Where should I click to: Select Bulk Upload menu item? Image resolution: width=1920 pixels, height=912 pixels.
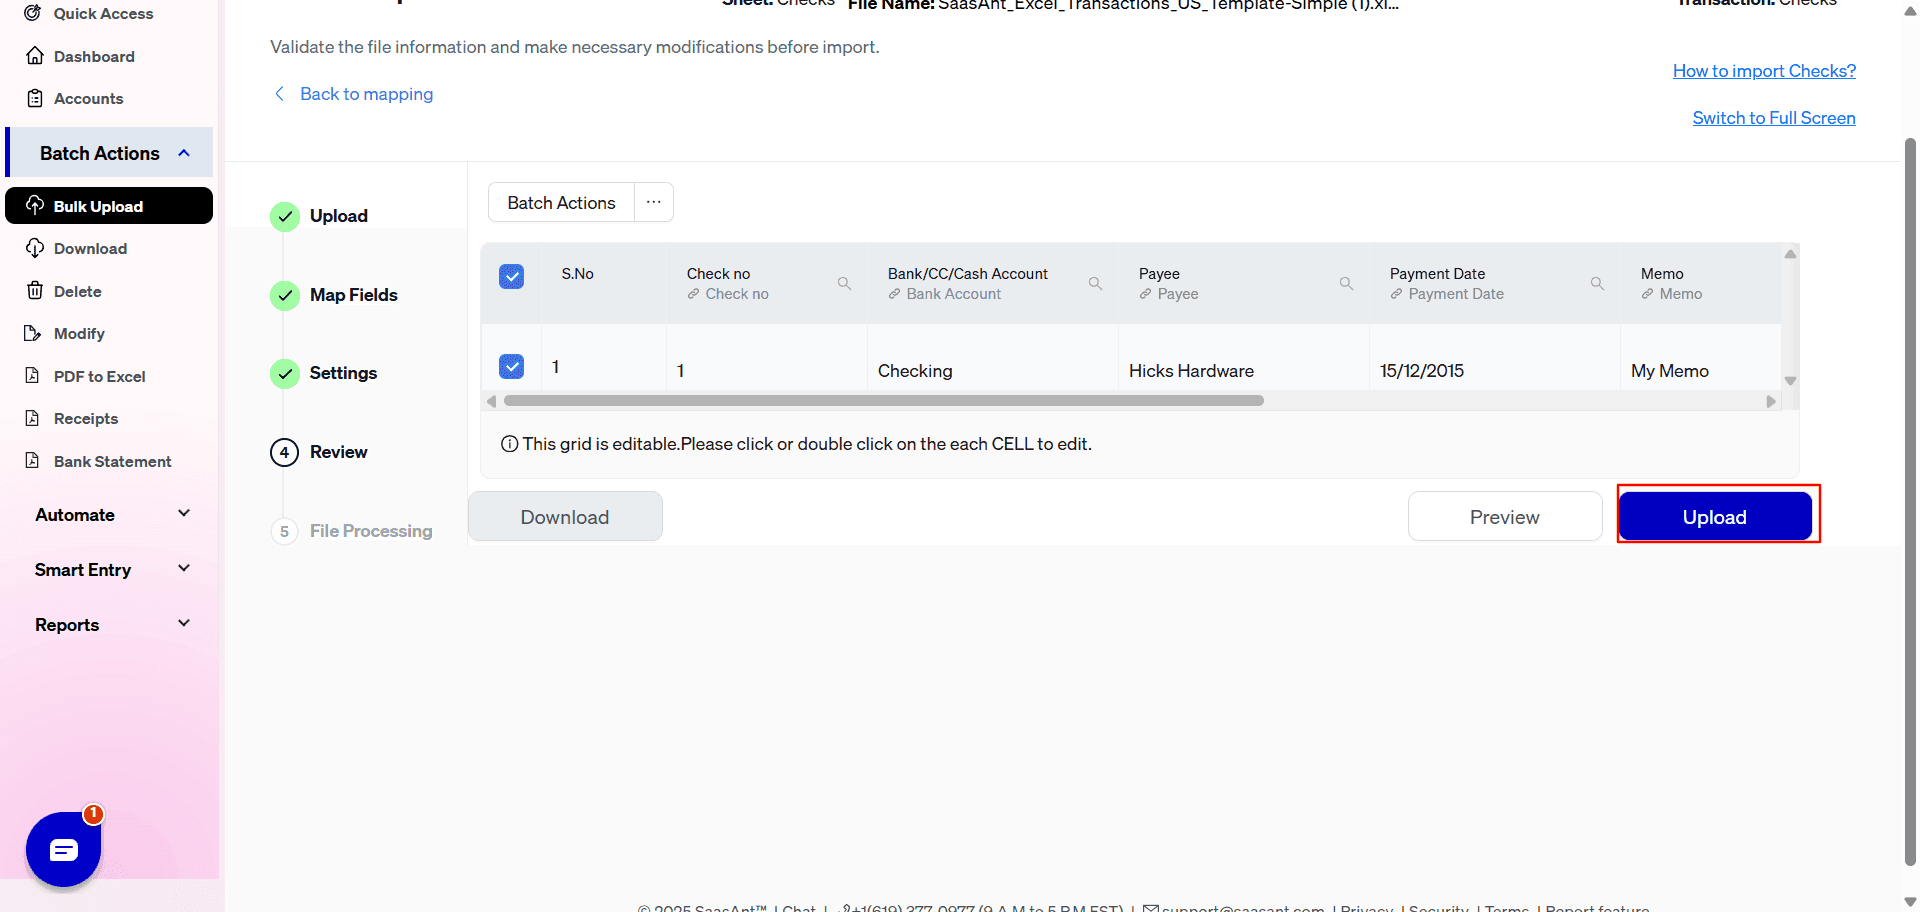[109, 205]
